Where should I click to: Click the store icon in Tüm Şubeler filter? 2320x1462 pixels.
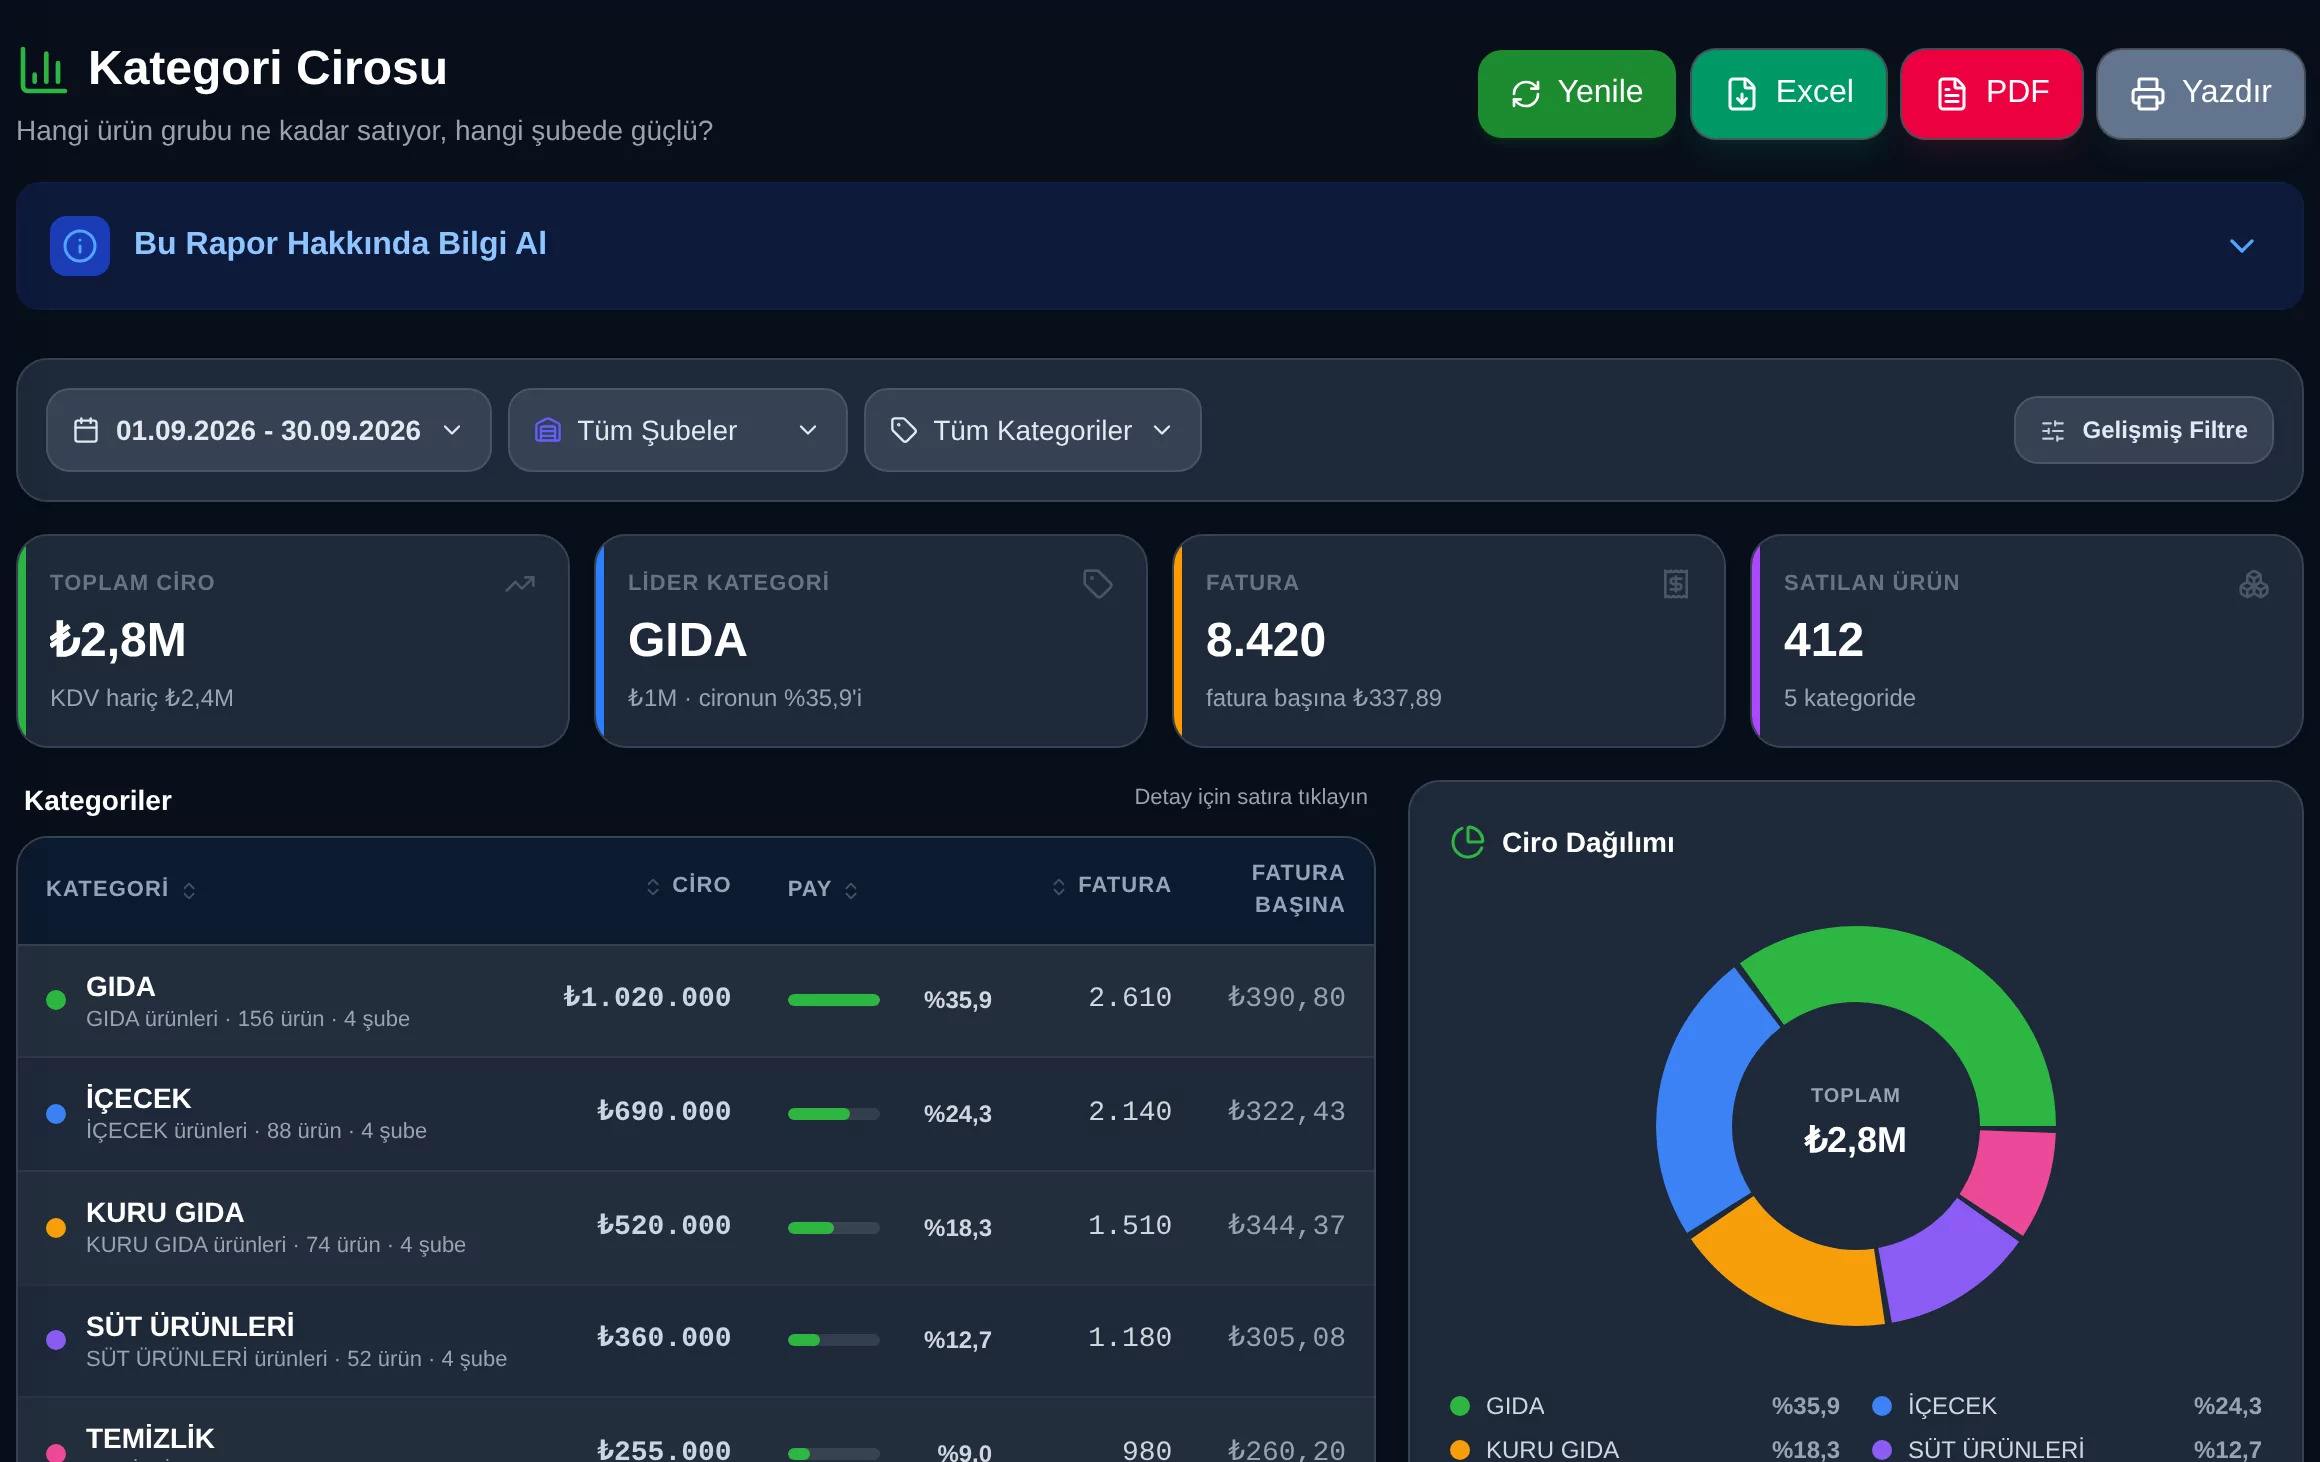(x=548, y=430)
